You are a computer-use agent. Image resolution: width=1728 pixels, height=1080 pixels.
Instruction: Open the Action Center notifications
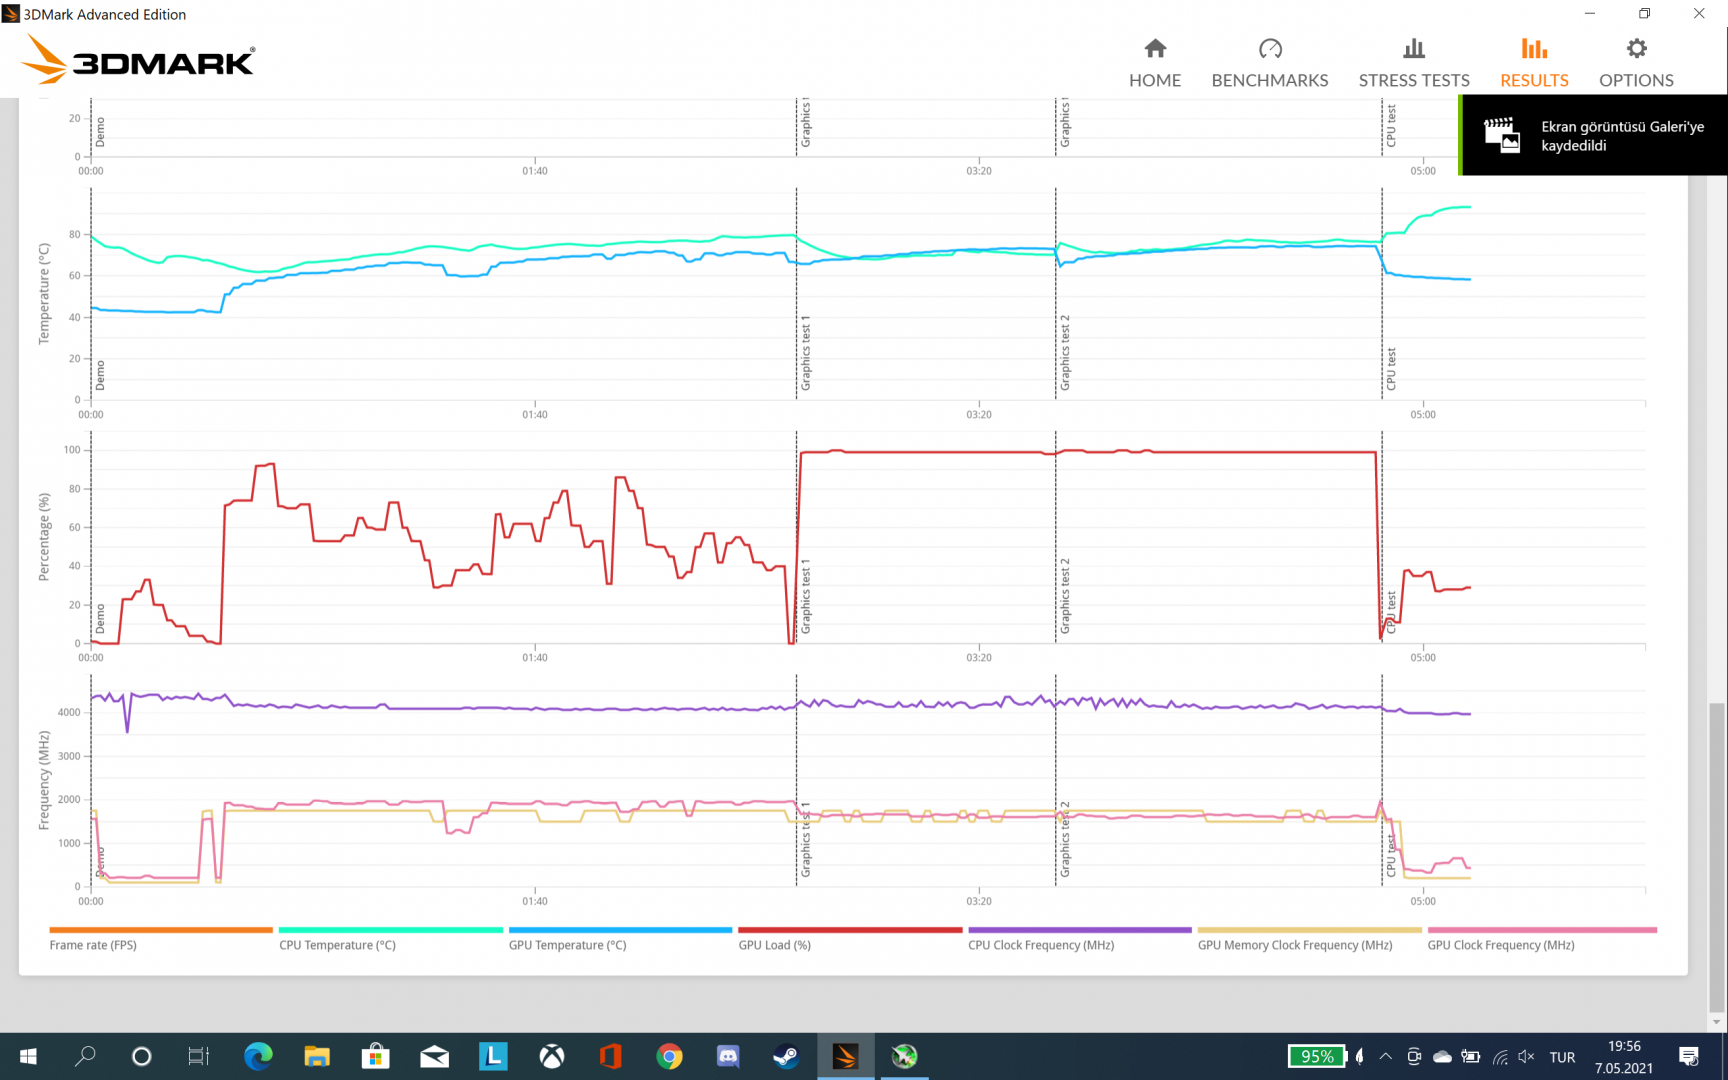[x=1689, y=1056]
